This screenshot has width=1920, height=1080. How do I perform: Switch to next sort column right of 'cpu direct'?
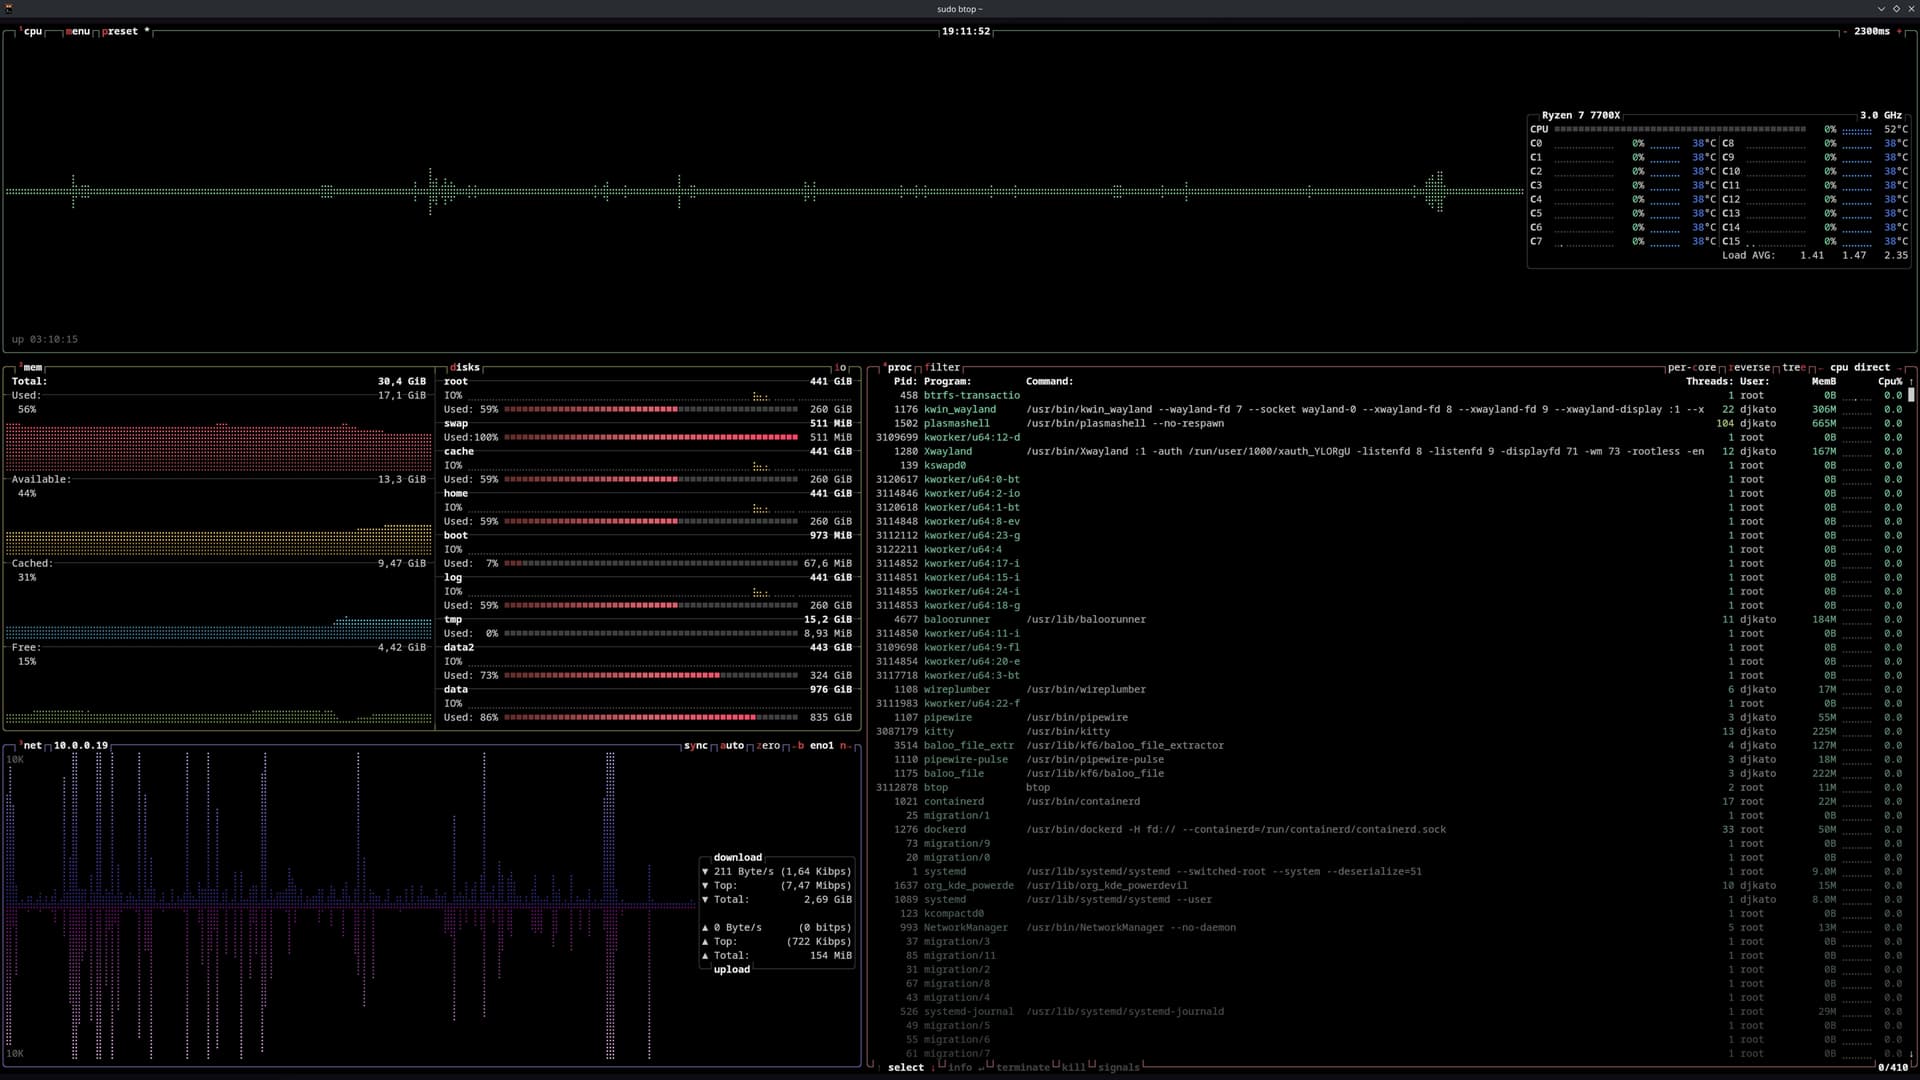[x=1899, y=368]
